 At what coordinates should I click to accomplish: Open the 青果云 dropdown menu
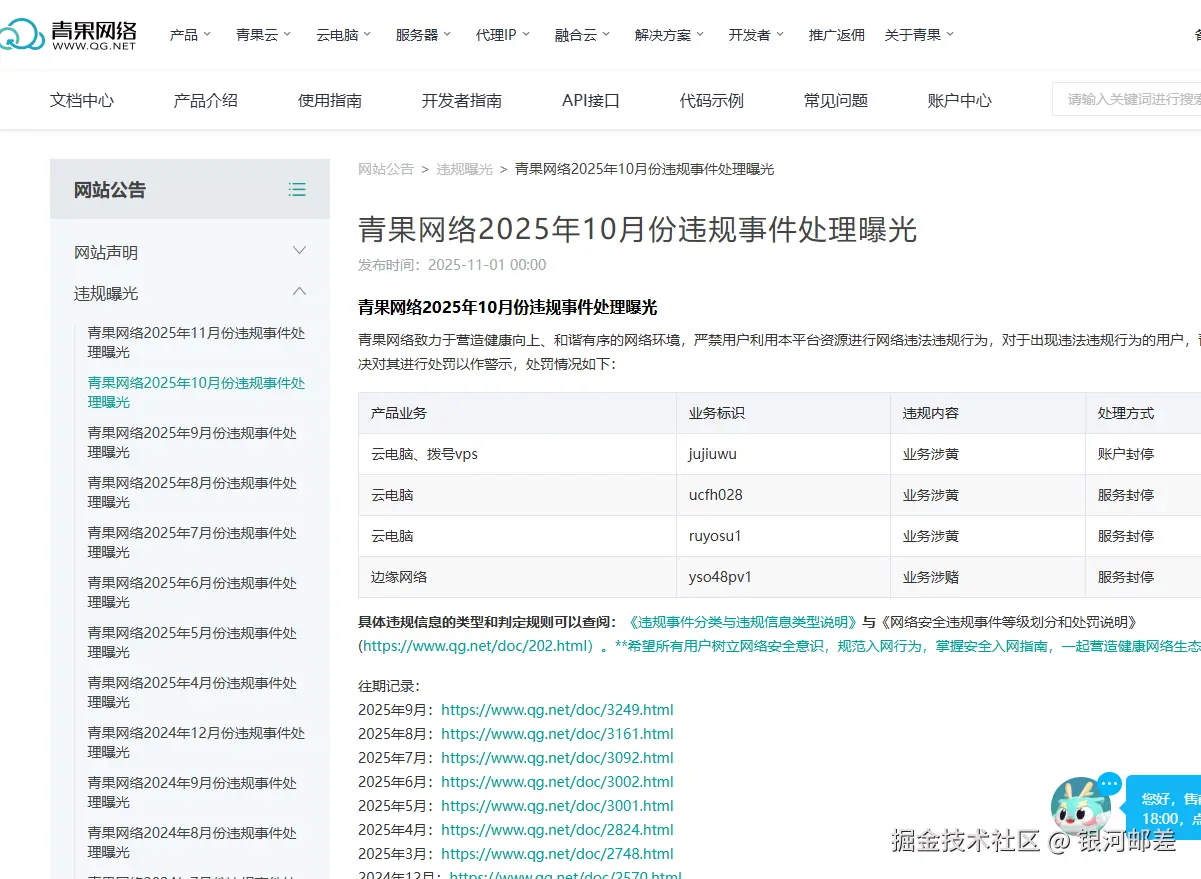click(x=264, y=35)
